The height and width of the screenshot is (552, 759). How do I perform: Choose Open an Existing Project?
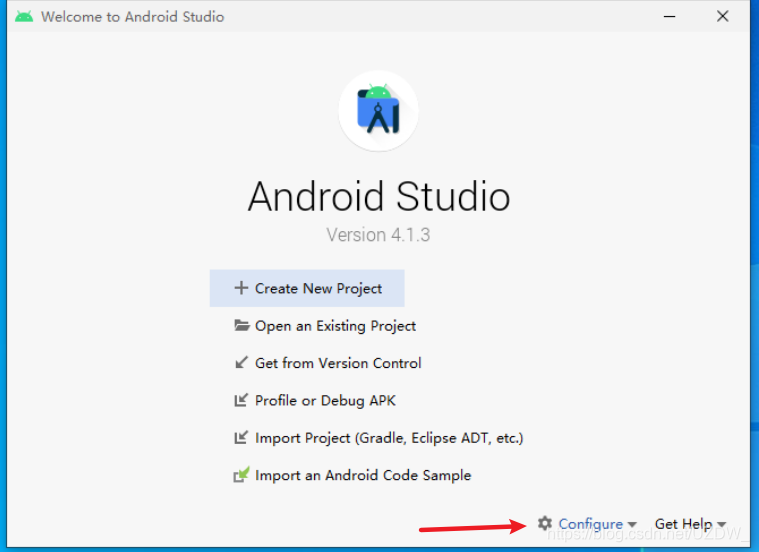(x=324, y=325)
